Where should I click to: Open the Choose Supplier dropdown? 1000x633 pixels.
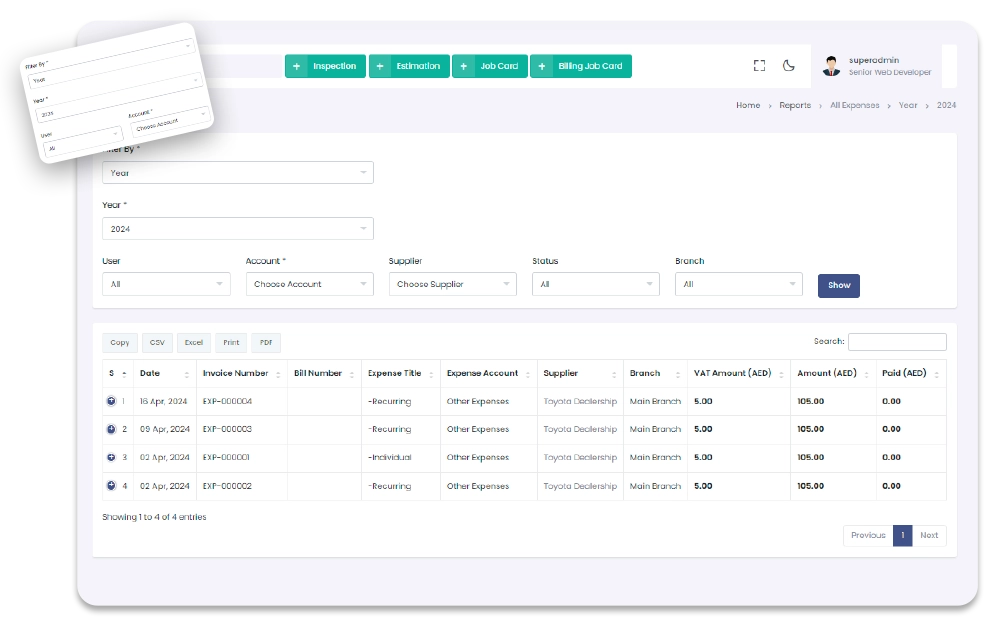pyautogui.click(x=452, y=284)
